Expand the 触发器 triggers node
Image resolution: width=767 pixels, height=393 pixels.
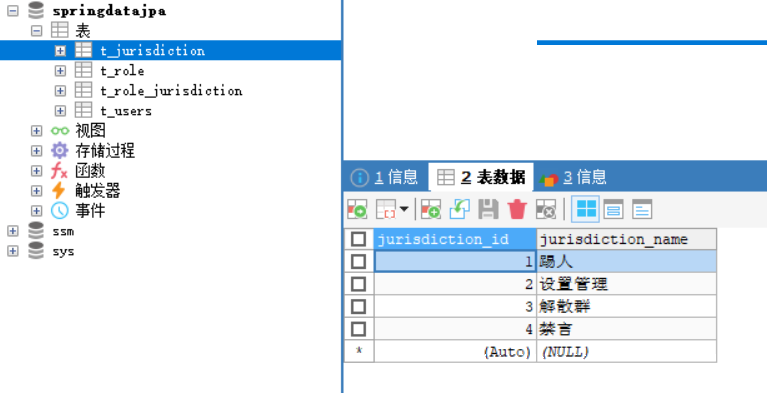36,191
